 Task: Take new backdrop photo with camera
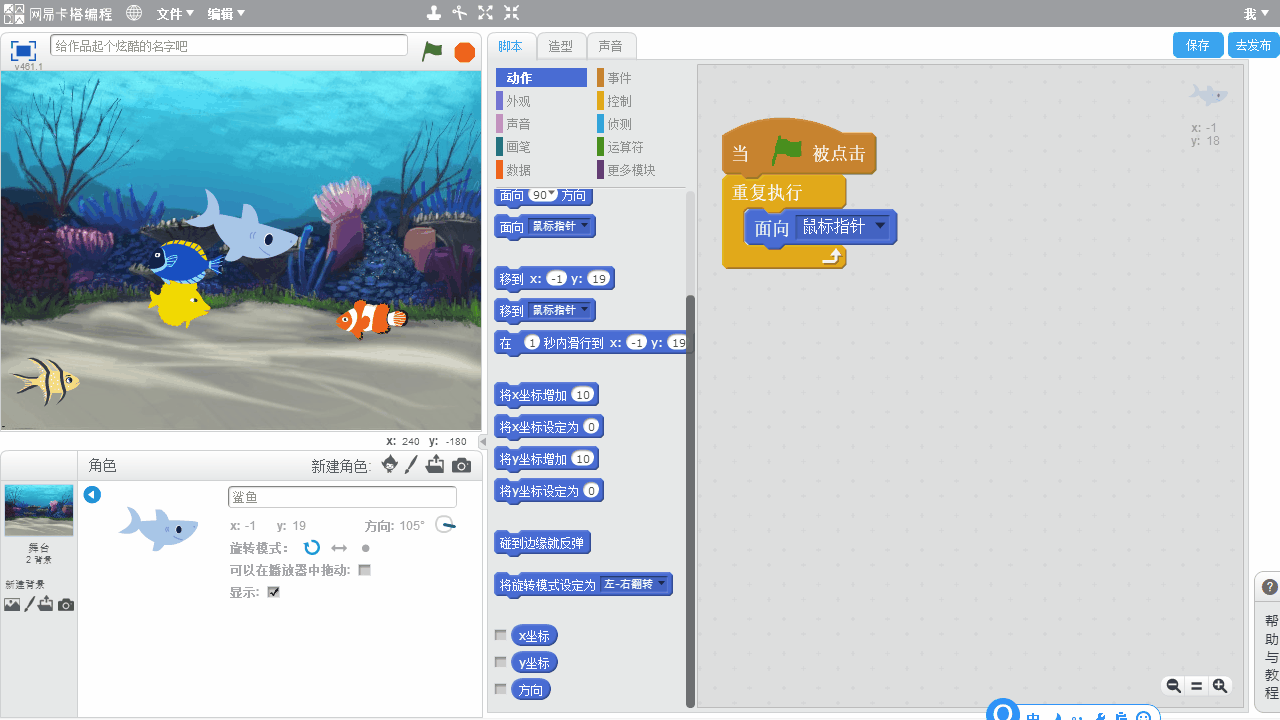pos(66,604)
